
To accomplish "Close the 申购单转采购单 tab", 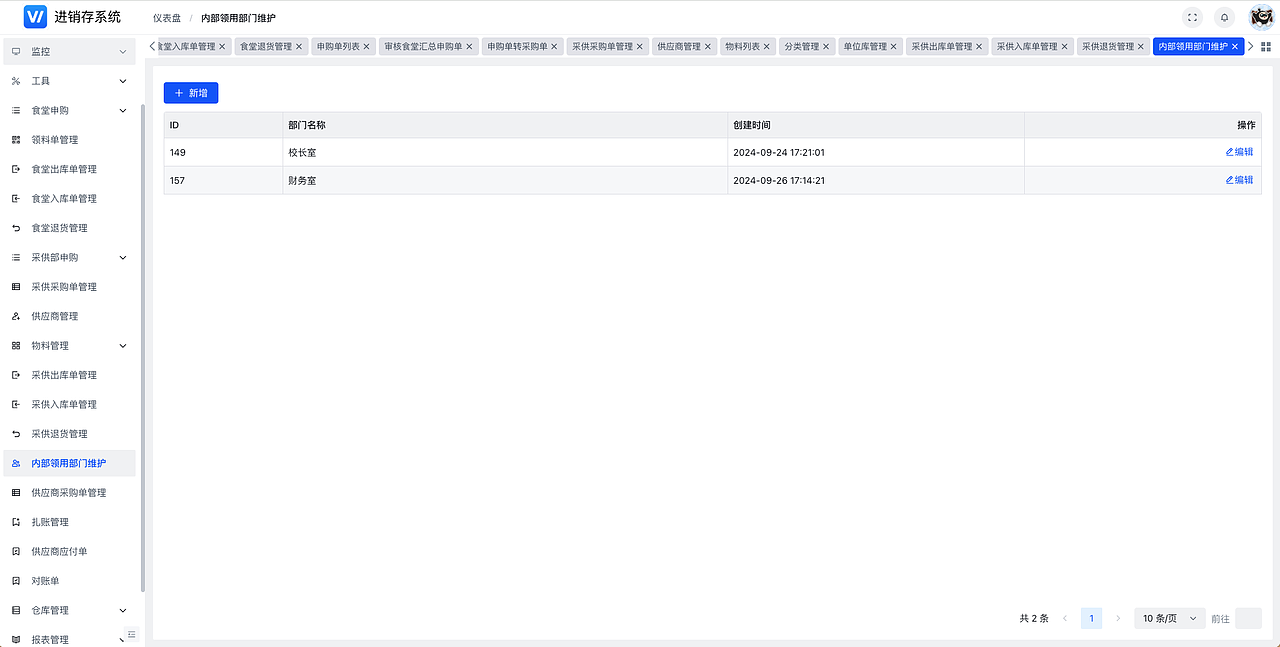I will coord(555,46).
